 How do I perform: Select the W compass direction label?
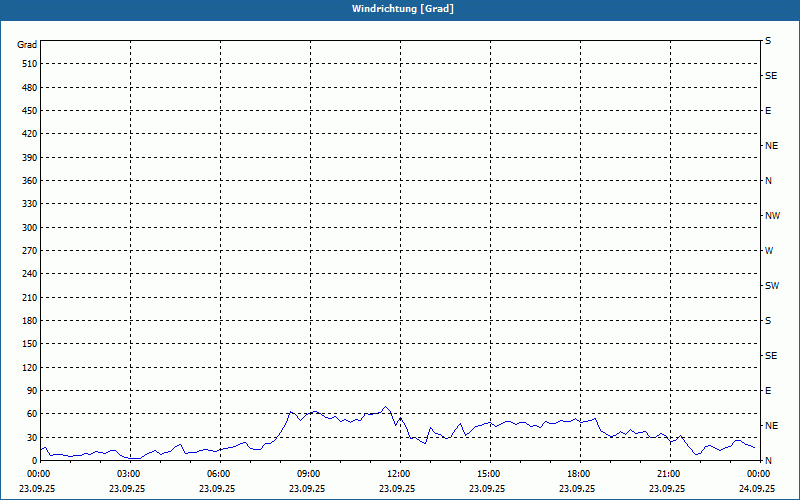(768, 251)
